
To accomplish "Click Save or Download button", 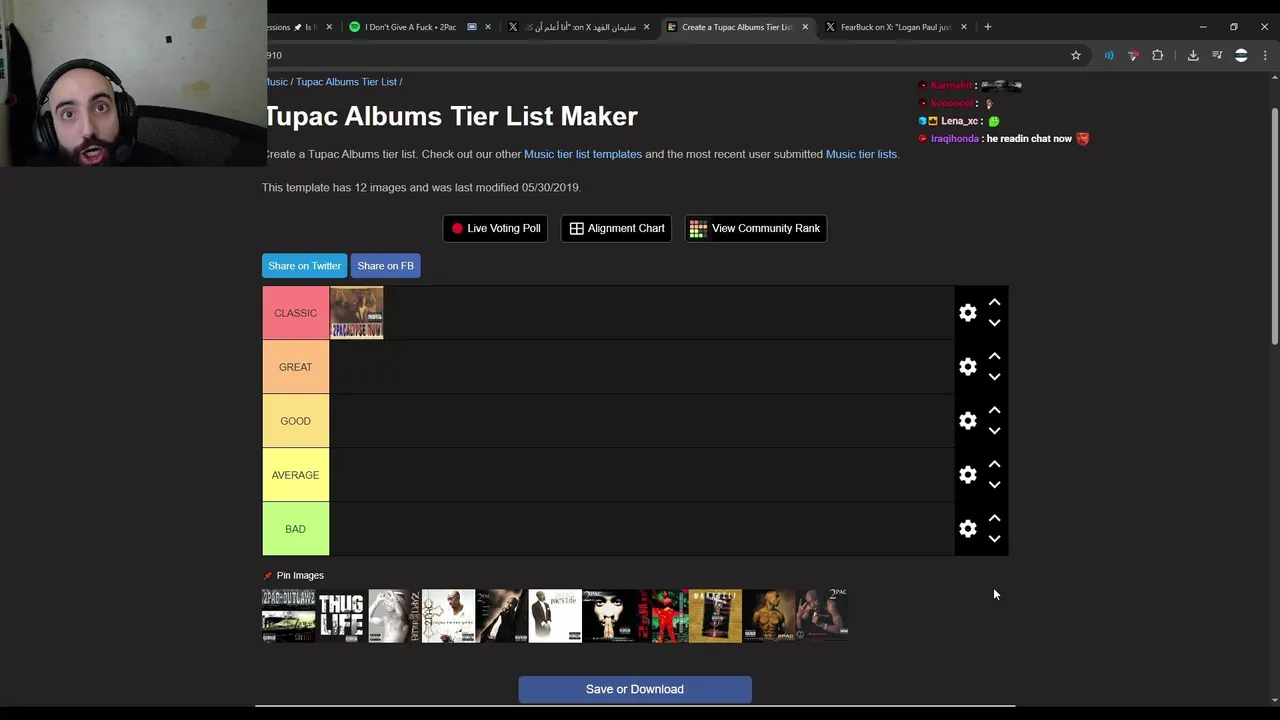I will tap(635, 689).
